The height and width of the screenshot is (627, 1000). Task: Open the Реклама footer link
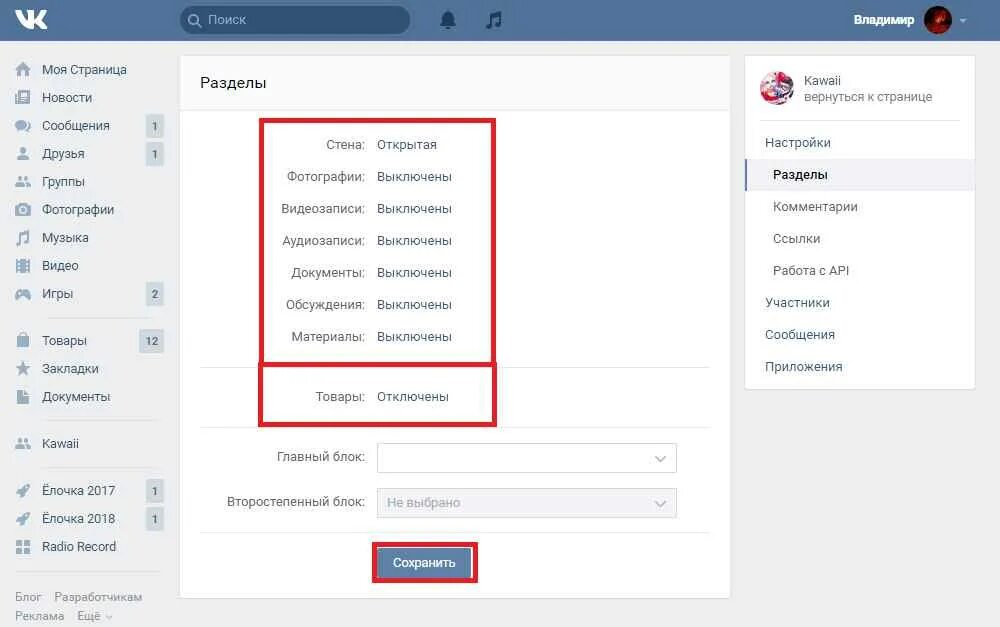coord(40,616)
